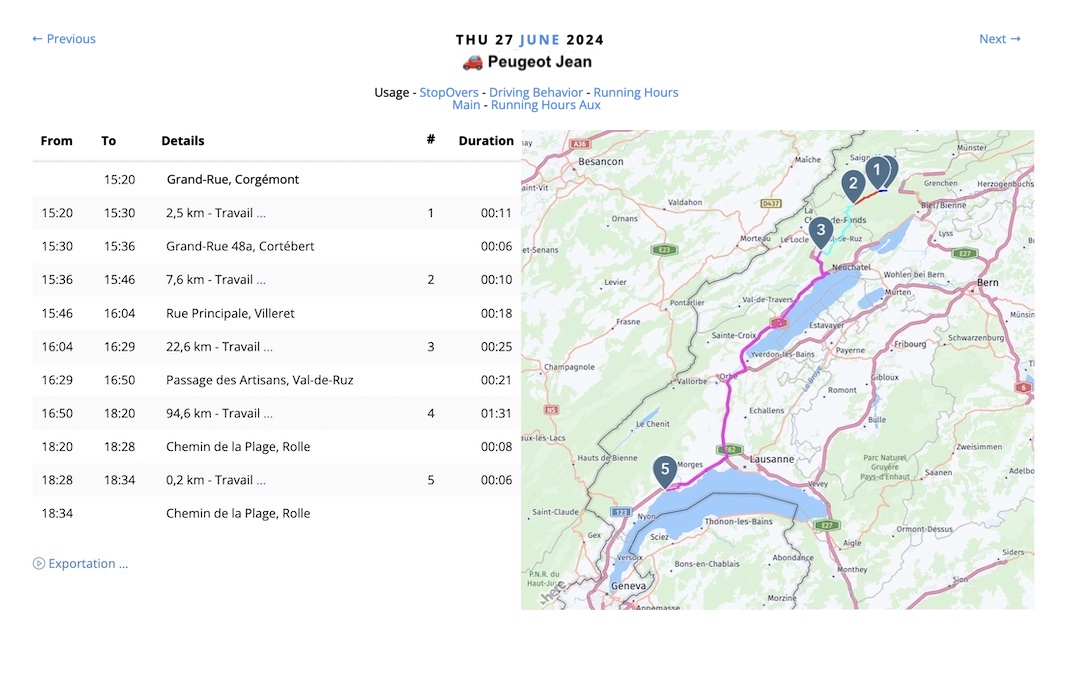Image resolution: width=1080 pixels, height=680 pixels.
Task: Expand details of the 2,5 km Travail trip
Action: pos(261,214)
